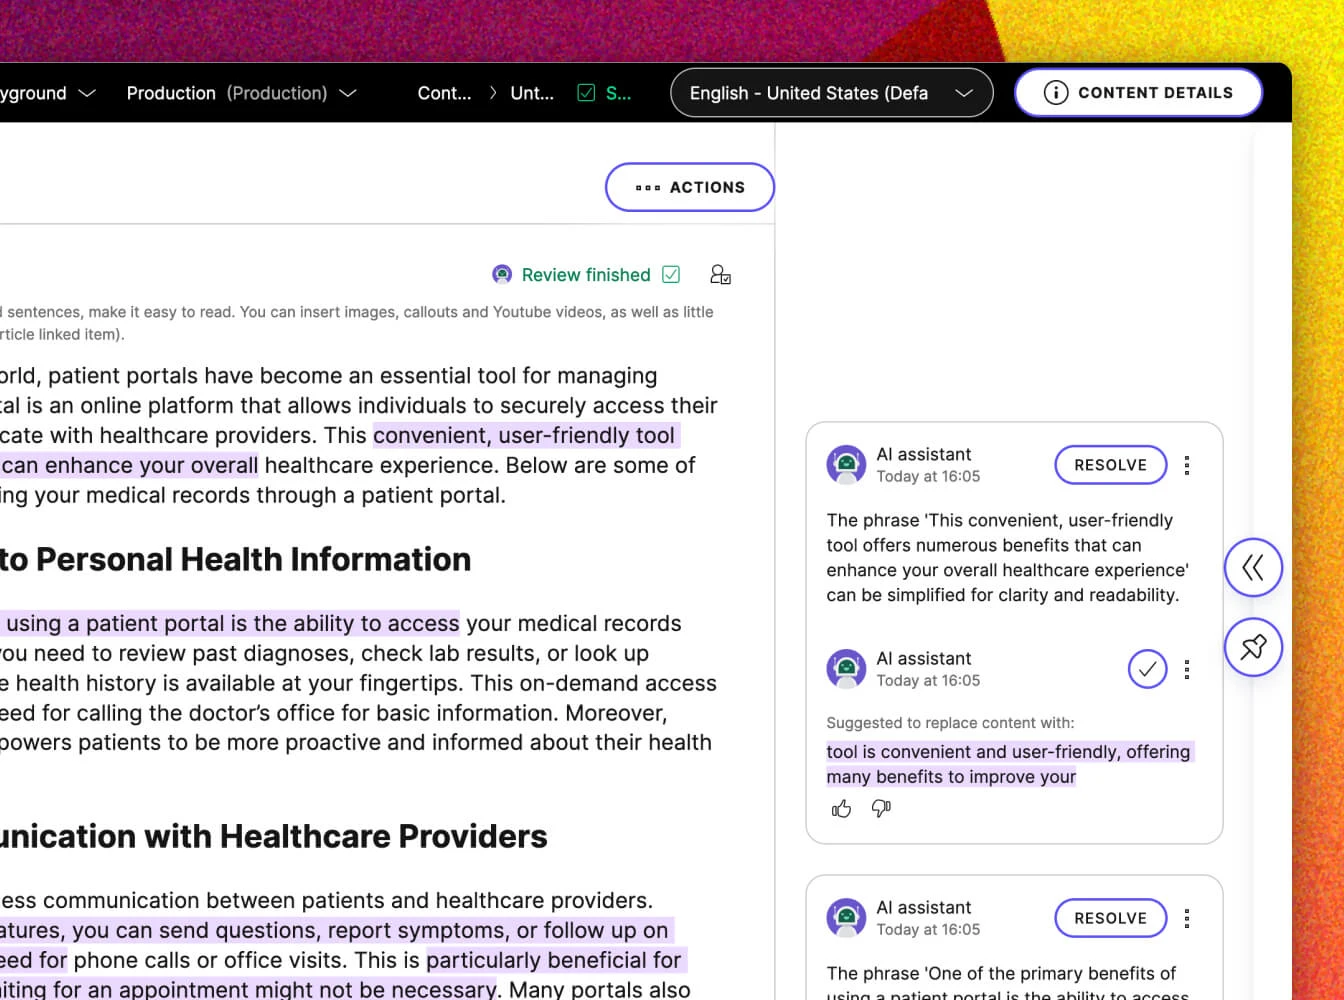Pin the comments sidebar open
Screen dimensions: 1344x1000
tap(1253, 647)
